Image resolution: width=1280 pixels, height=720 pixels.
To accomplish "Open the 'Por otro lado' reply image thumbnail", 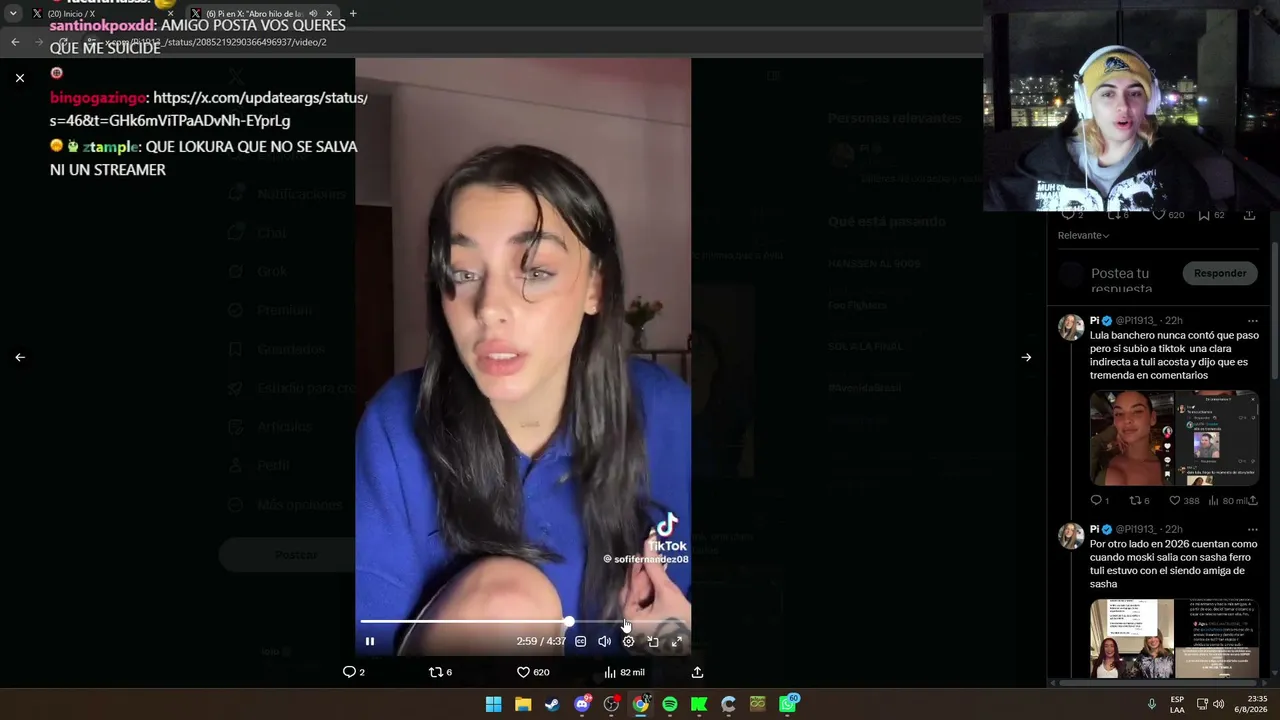I will pos(1174,639).
